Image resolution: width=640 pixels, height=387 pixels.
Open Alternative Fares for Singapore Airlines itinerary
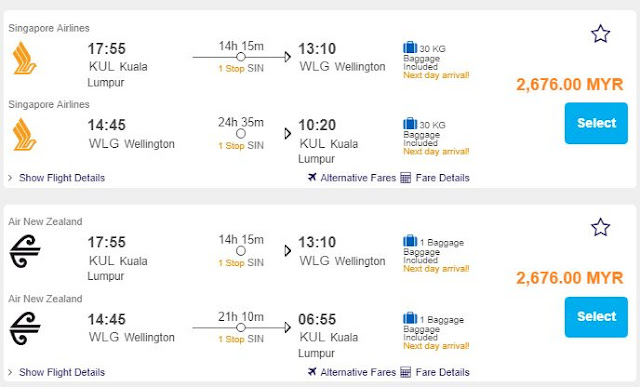358,178
